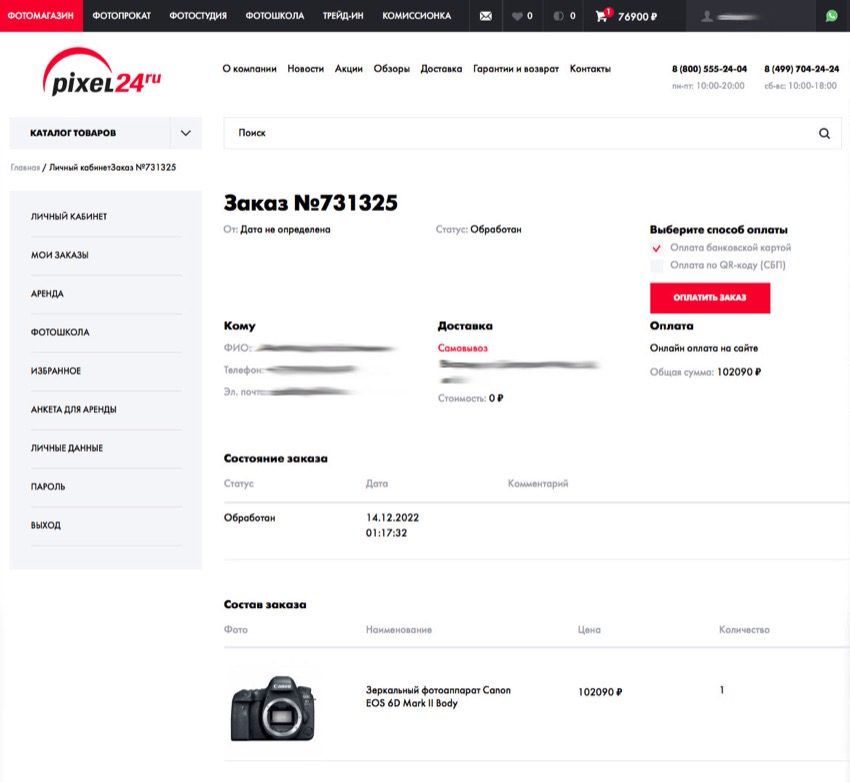Open Избранное in sidebar
The image size is (850, 783).
click(x=56, y=371)
